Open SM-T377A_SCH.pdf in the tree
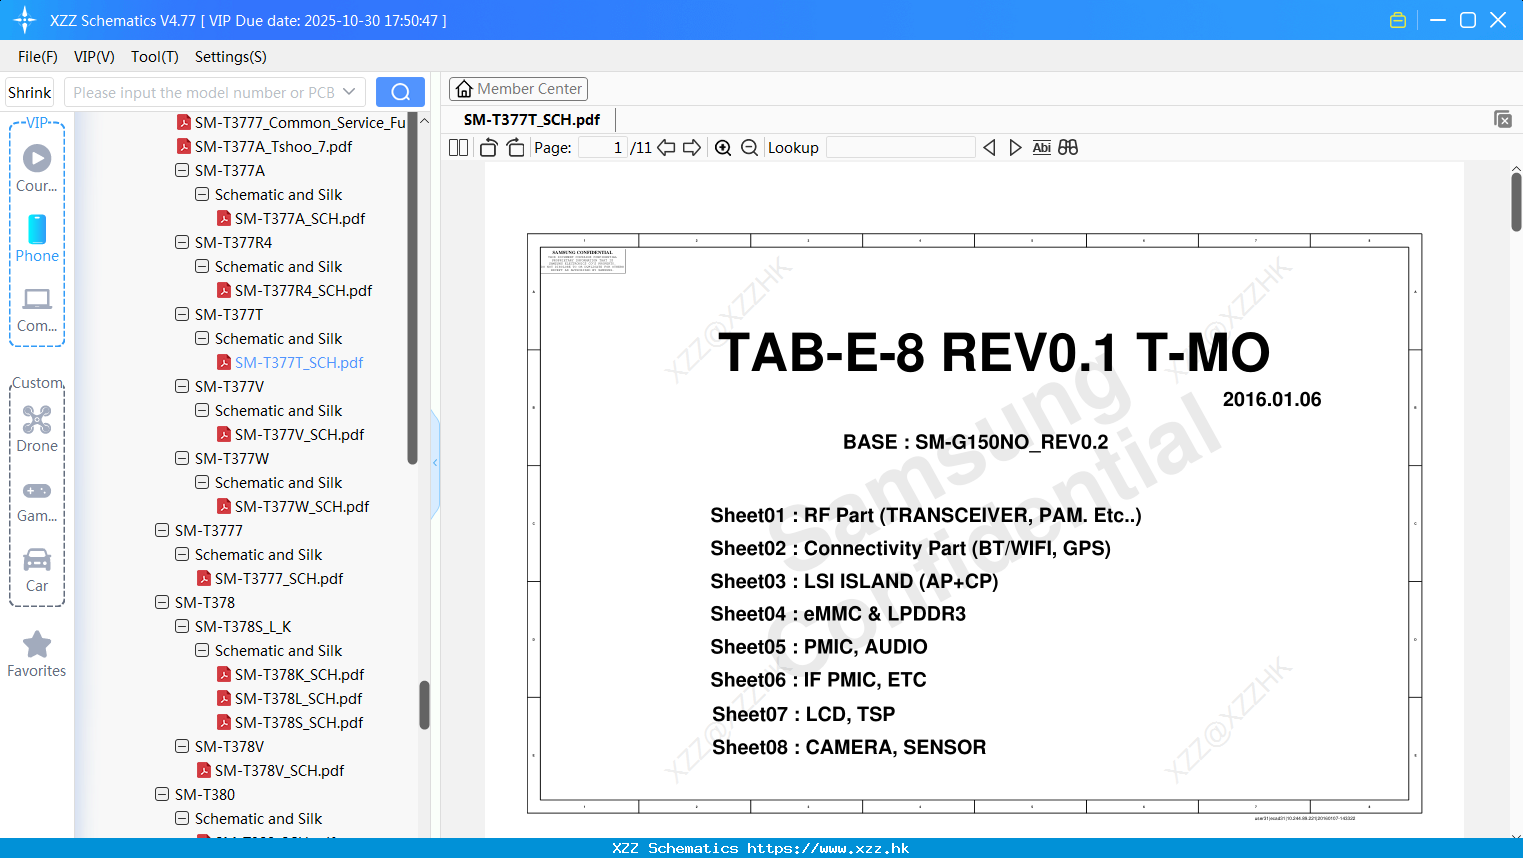Viewport: 1523px width, 858px height. [x=300, y=218]
